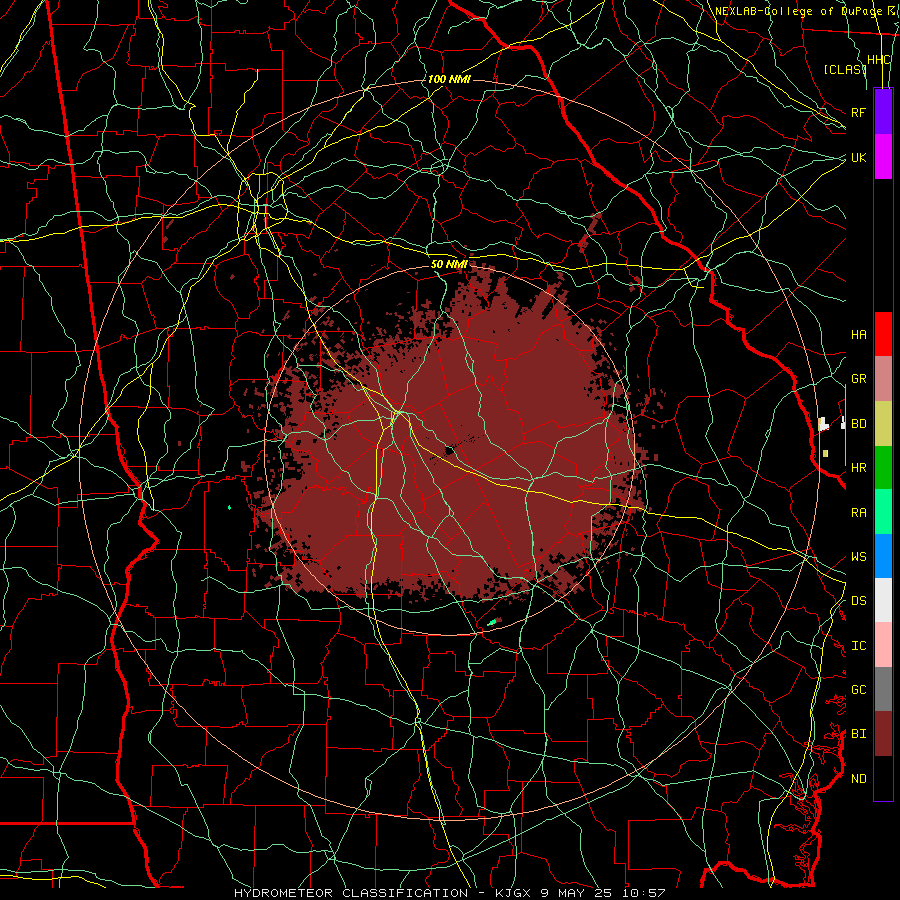Click the 'ND' legend label
The width and height of the screenshot is (900, 900).
coord(859,779)
